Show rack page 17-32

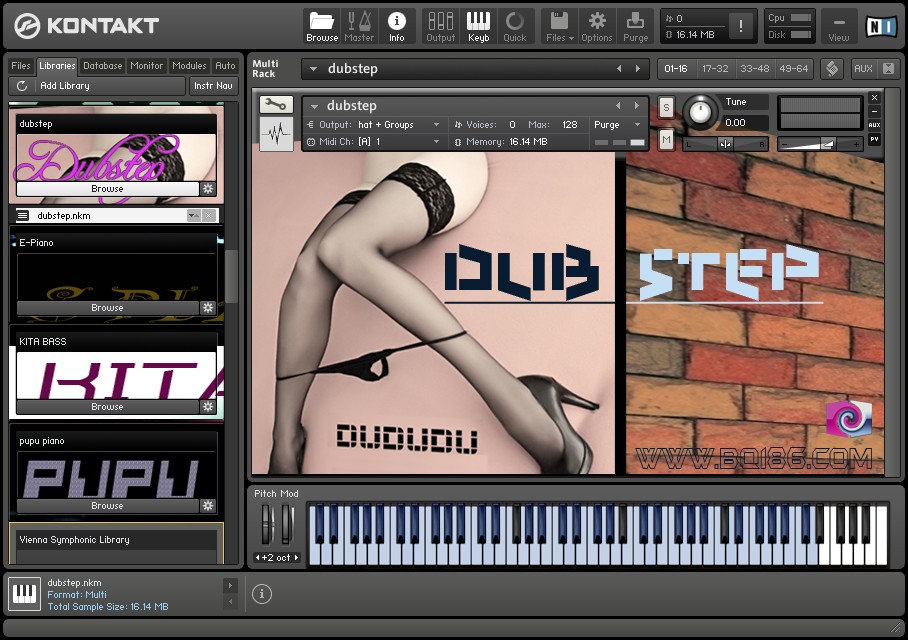(x=715, y=69)
